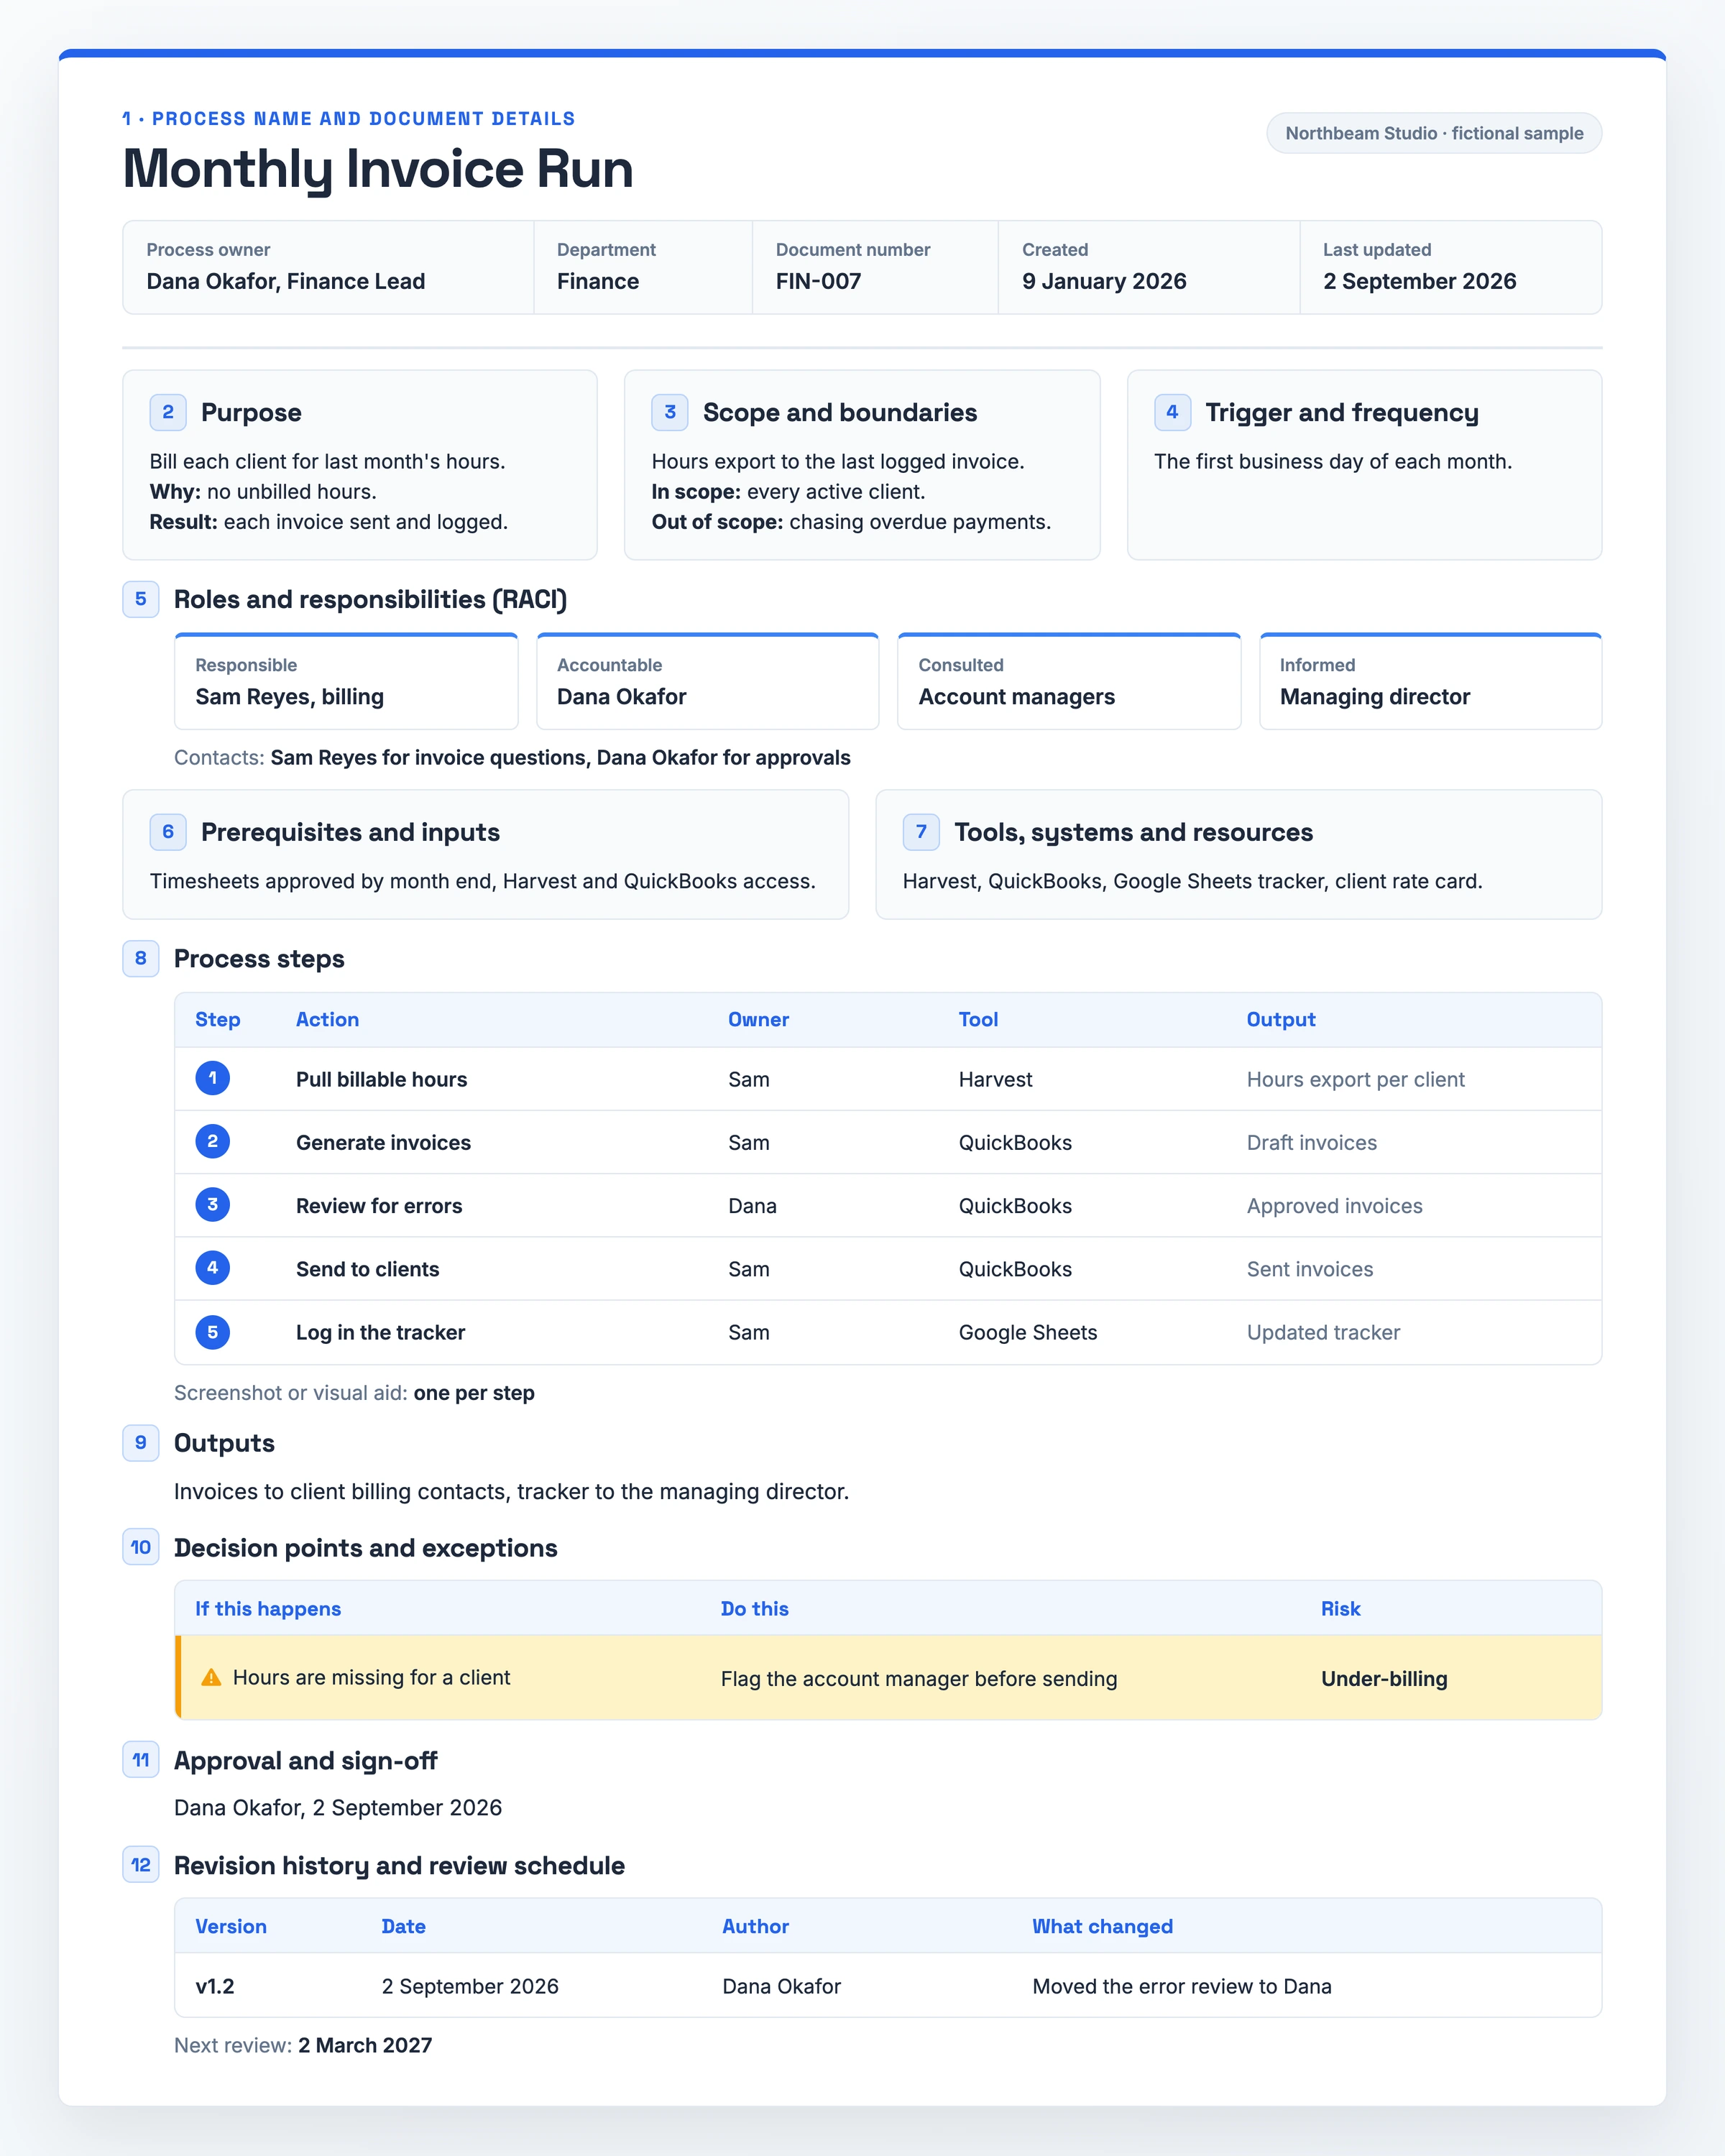This screenshot has height=2156, width=1725.
Task: Click the section 4 badge beside Trigger and frequency
Action: pyautogui.click(x=1172, y=412)
